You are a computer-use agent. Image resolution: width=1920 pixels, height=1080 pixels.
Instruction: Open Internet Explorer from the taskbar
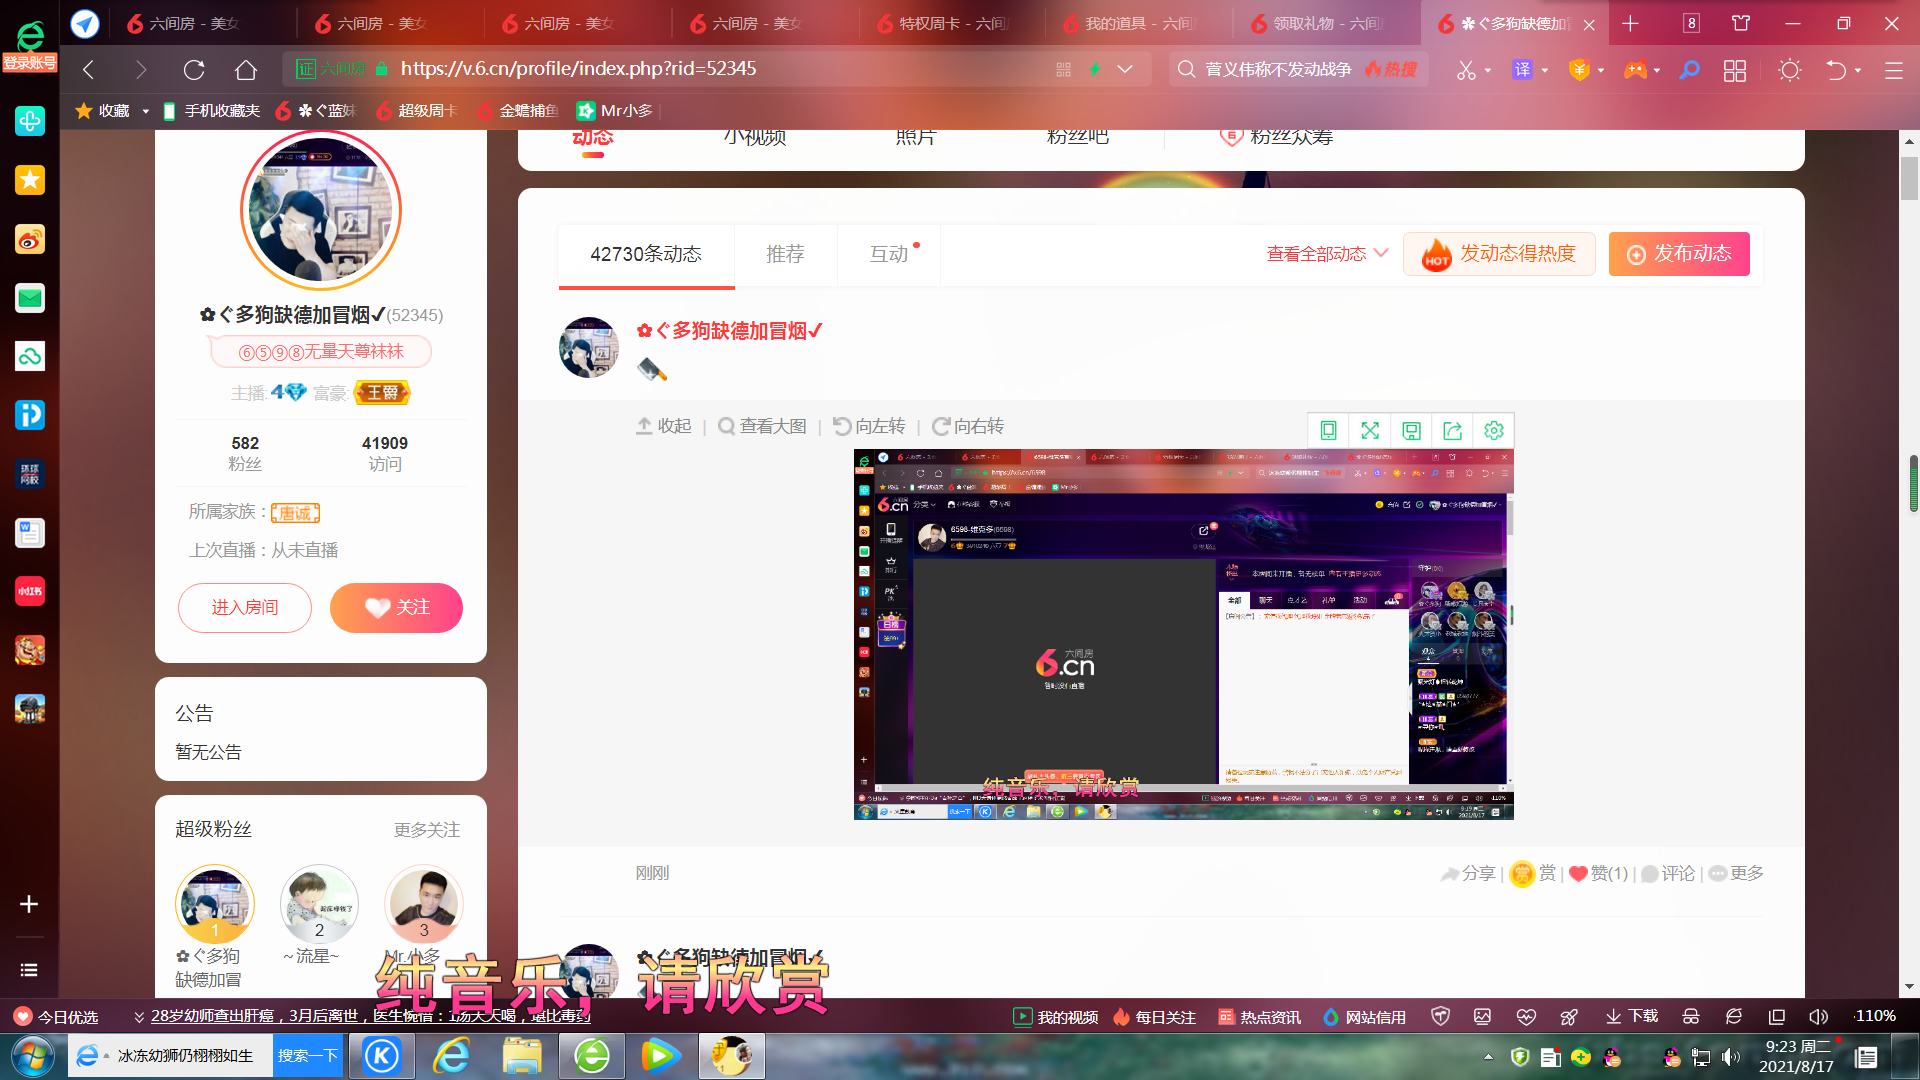452,1056
